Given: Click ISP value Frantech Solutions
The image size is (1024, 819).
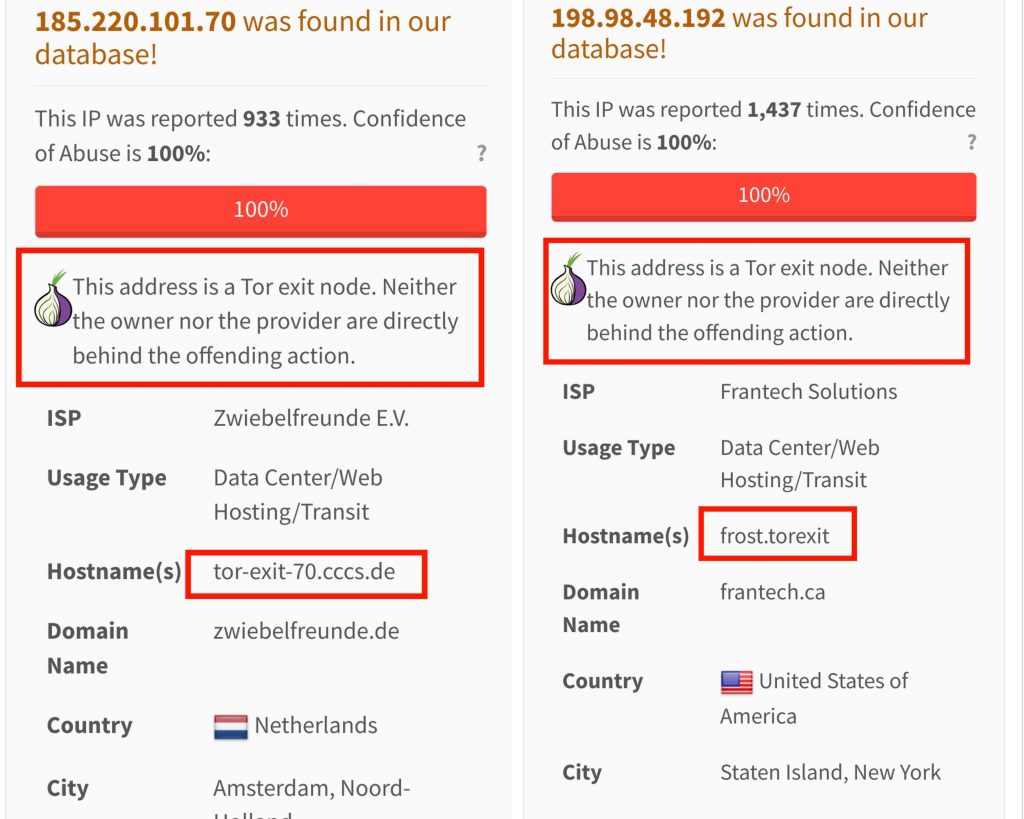Looking at the screenshot, I should 808,392.
